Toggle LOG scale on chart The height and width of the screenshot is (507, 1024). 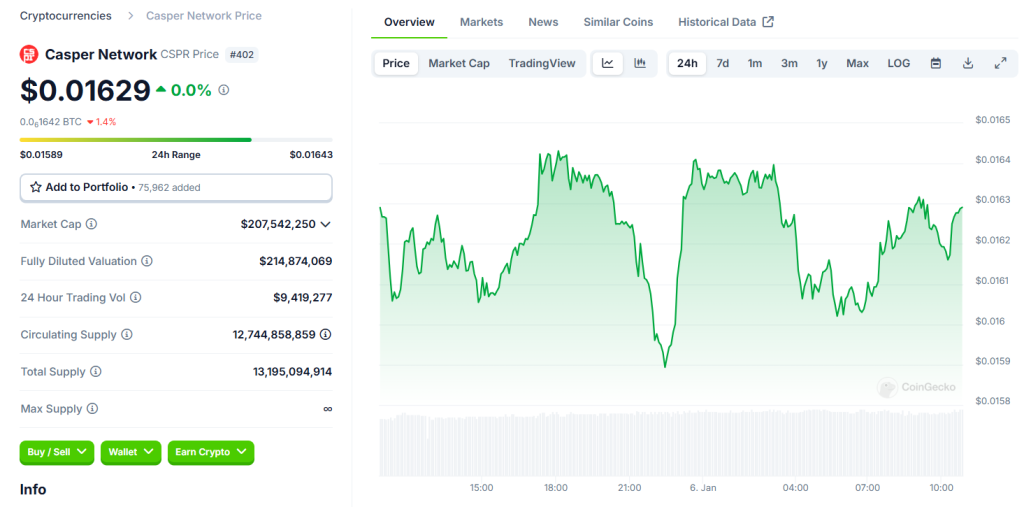point(898,63)
